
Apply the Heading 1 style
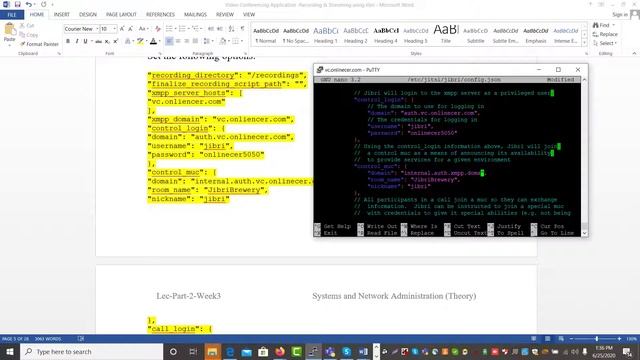[326, 35]
